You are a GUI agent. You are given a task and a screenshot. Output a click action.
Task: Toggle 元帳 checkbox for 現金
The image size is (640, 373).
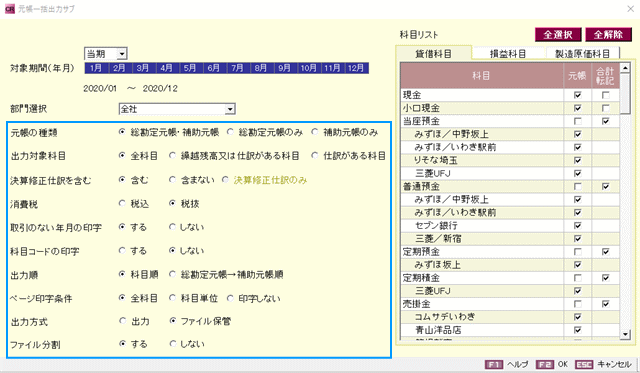pos(578,95)
